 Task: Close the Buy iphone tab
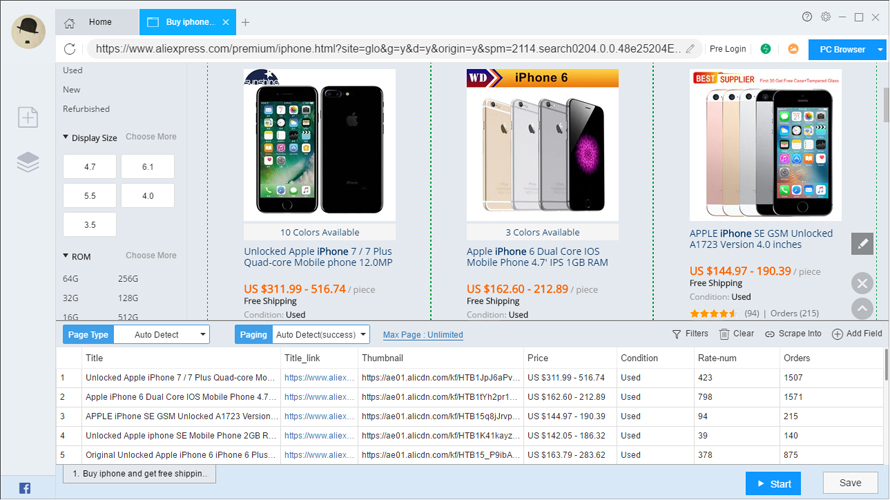click(x=226, y=22)
